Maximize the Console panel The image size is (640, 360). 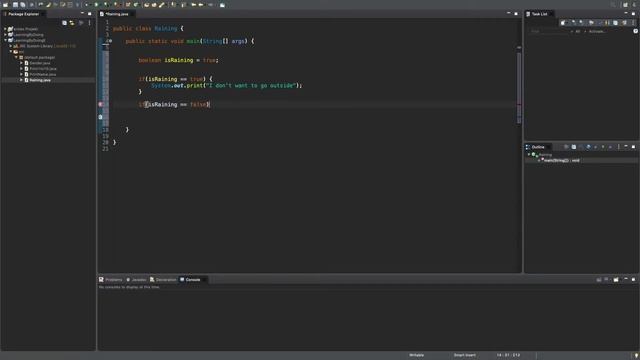coord(633,279)
